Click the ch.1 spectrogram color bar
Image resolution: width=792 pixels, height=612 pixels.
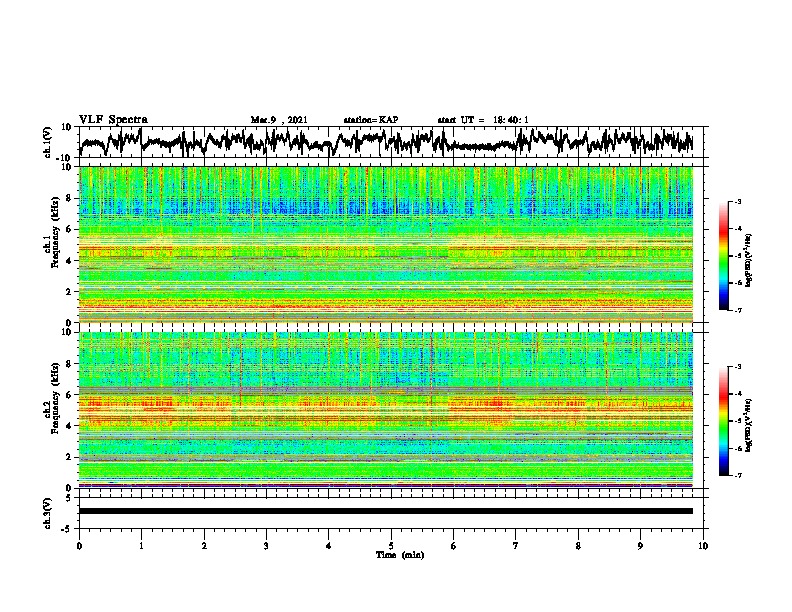723,256
